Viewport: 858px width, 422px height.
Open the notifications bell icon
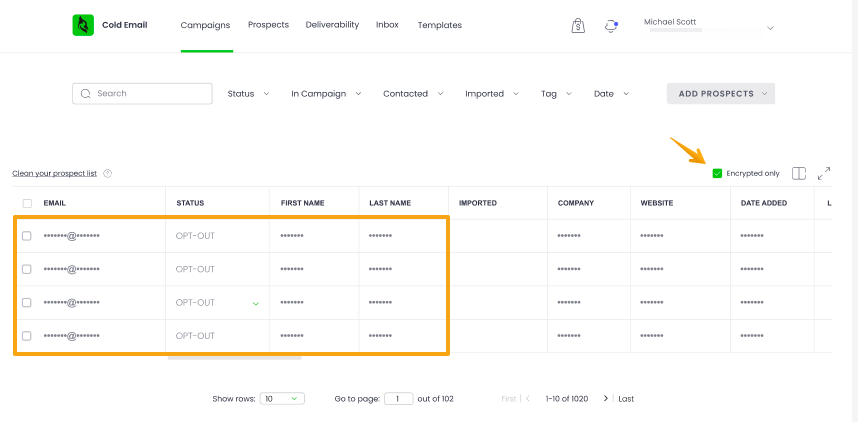click(611, 26)
